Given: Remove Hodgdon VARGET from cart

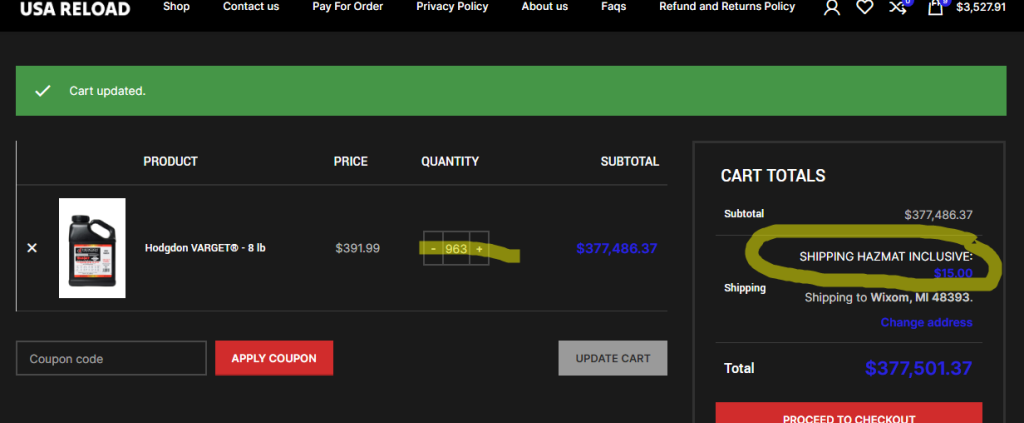Looking at the screenshot, I should click(32, 248).
